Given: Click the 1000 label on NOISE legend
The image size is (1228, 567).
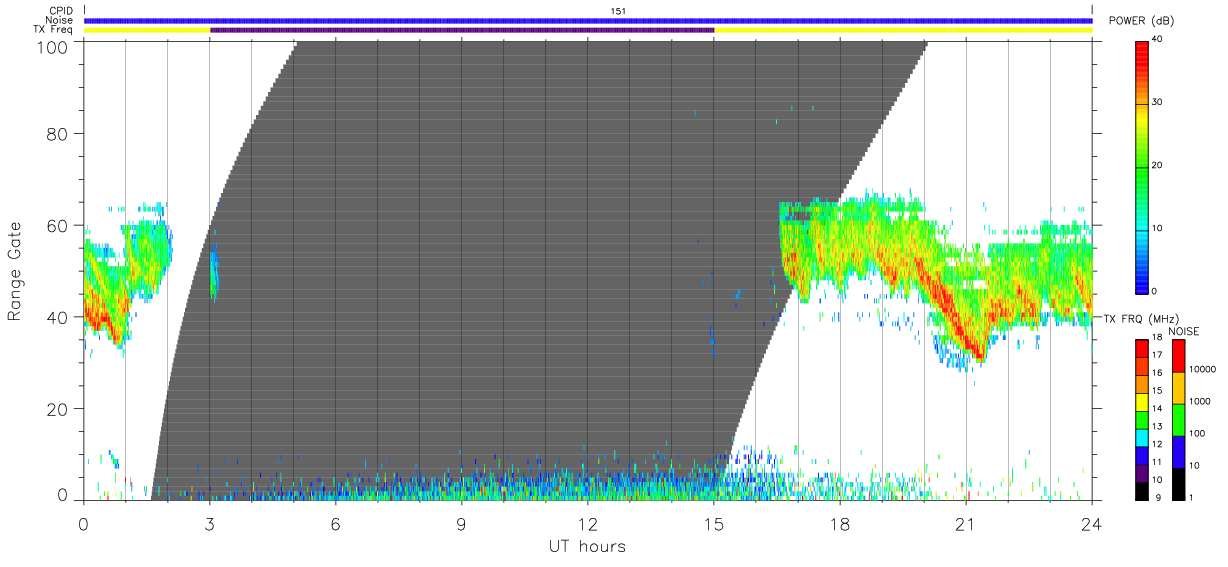Looking at the screenshot, I should pyautogui.click(x=1198, y=400).
